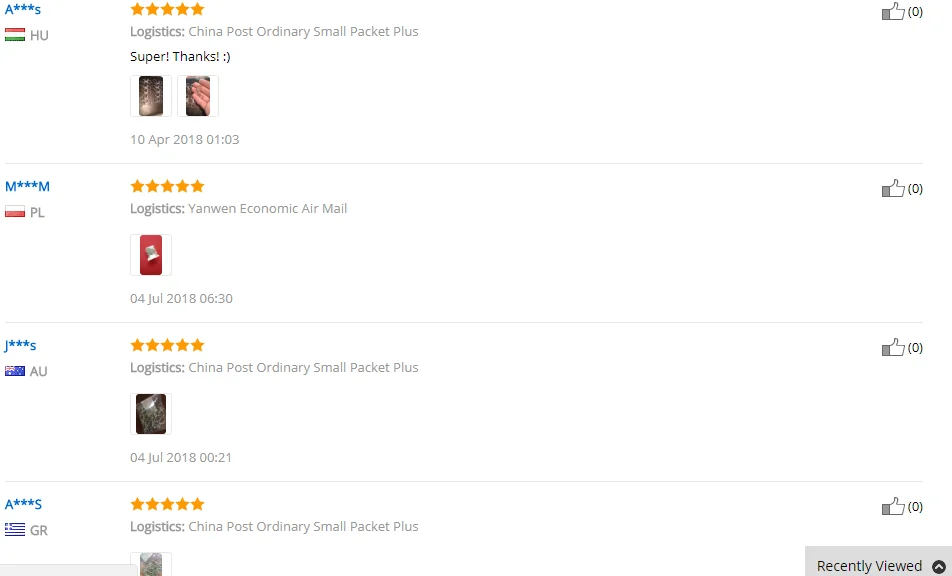Expand the Recently Viewed panel arrow
952x576 pixels.
click(938, 566)
